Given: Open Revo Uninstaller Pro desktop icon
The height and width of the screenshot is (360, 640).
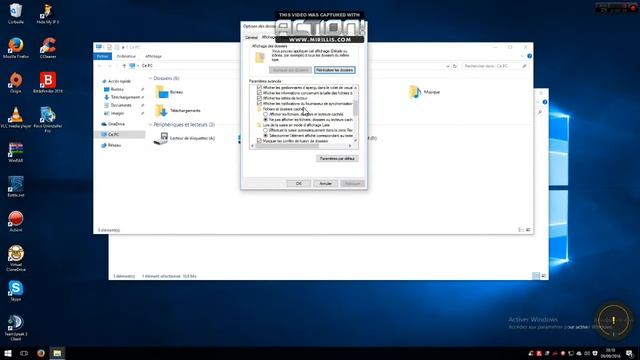Looking at the screenshot, I should (48, 119).
